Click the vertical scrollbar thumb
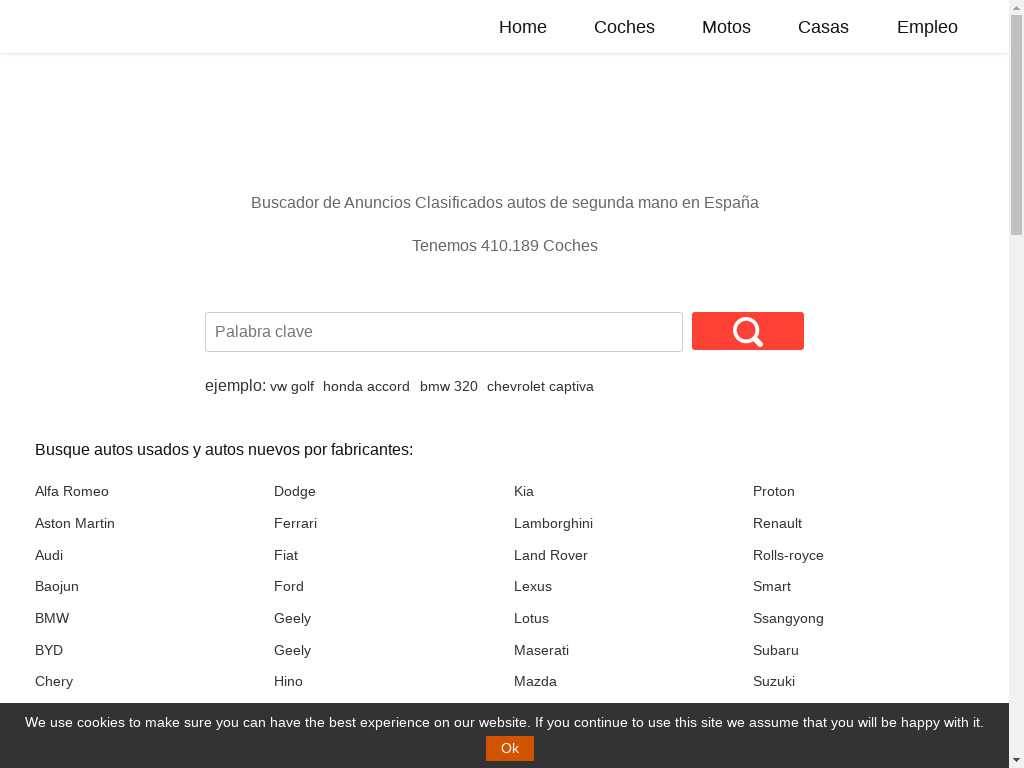The height and width of the screenshot is (768, 1024). click(x=1016, y=124)
